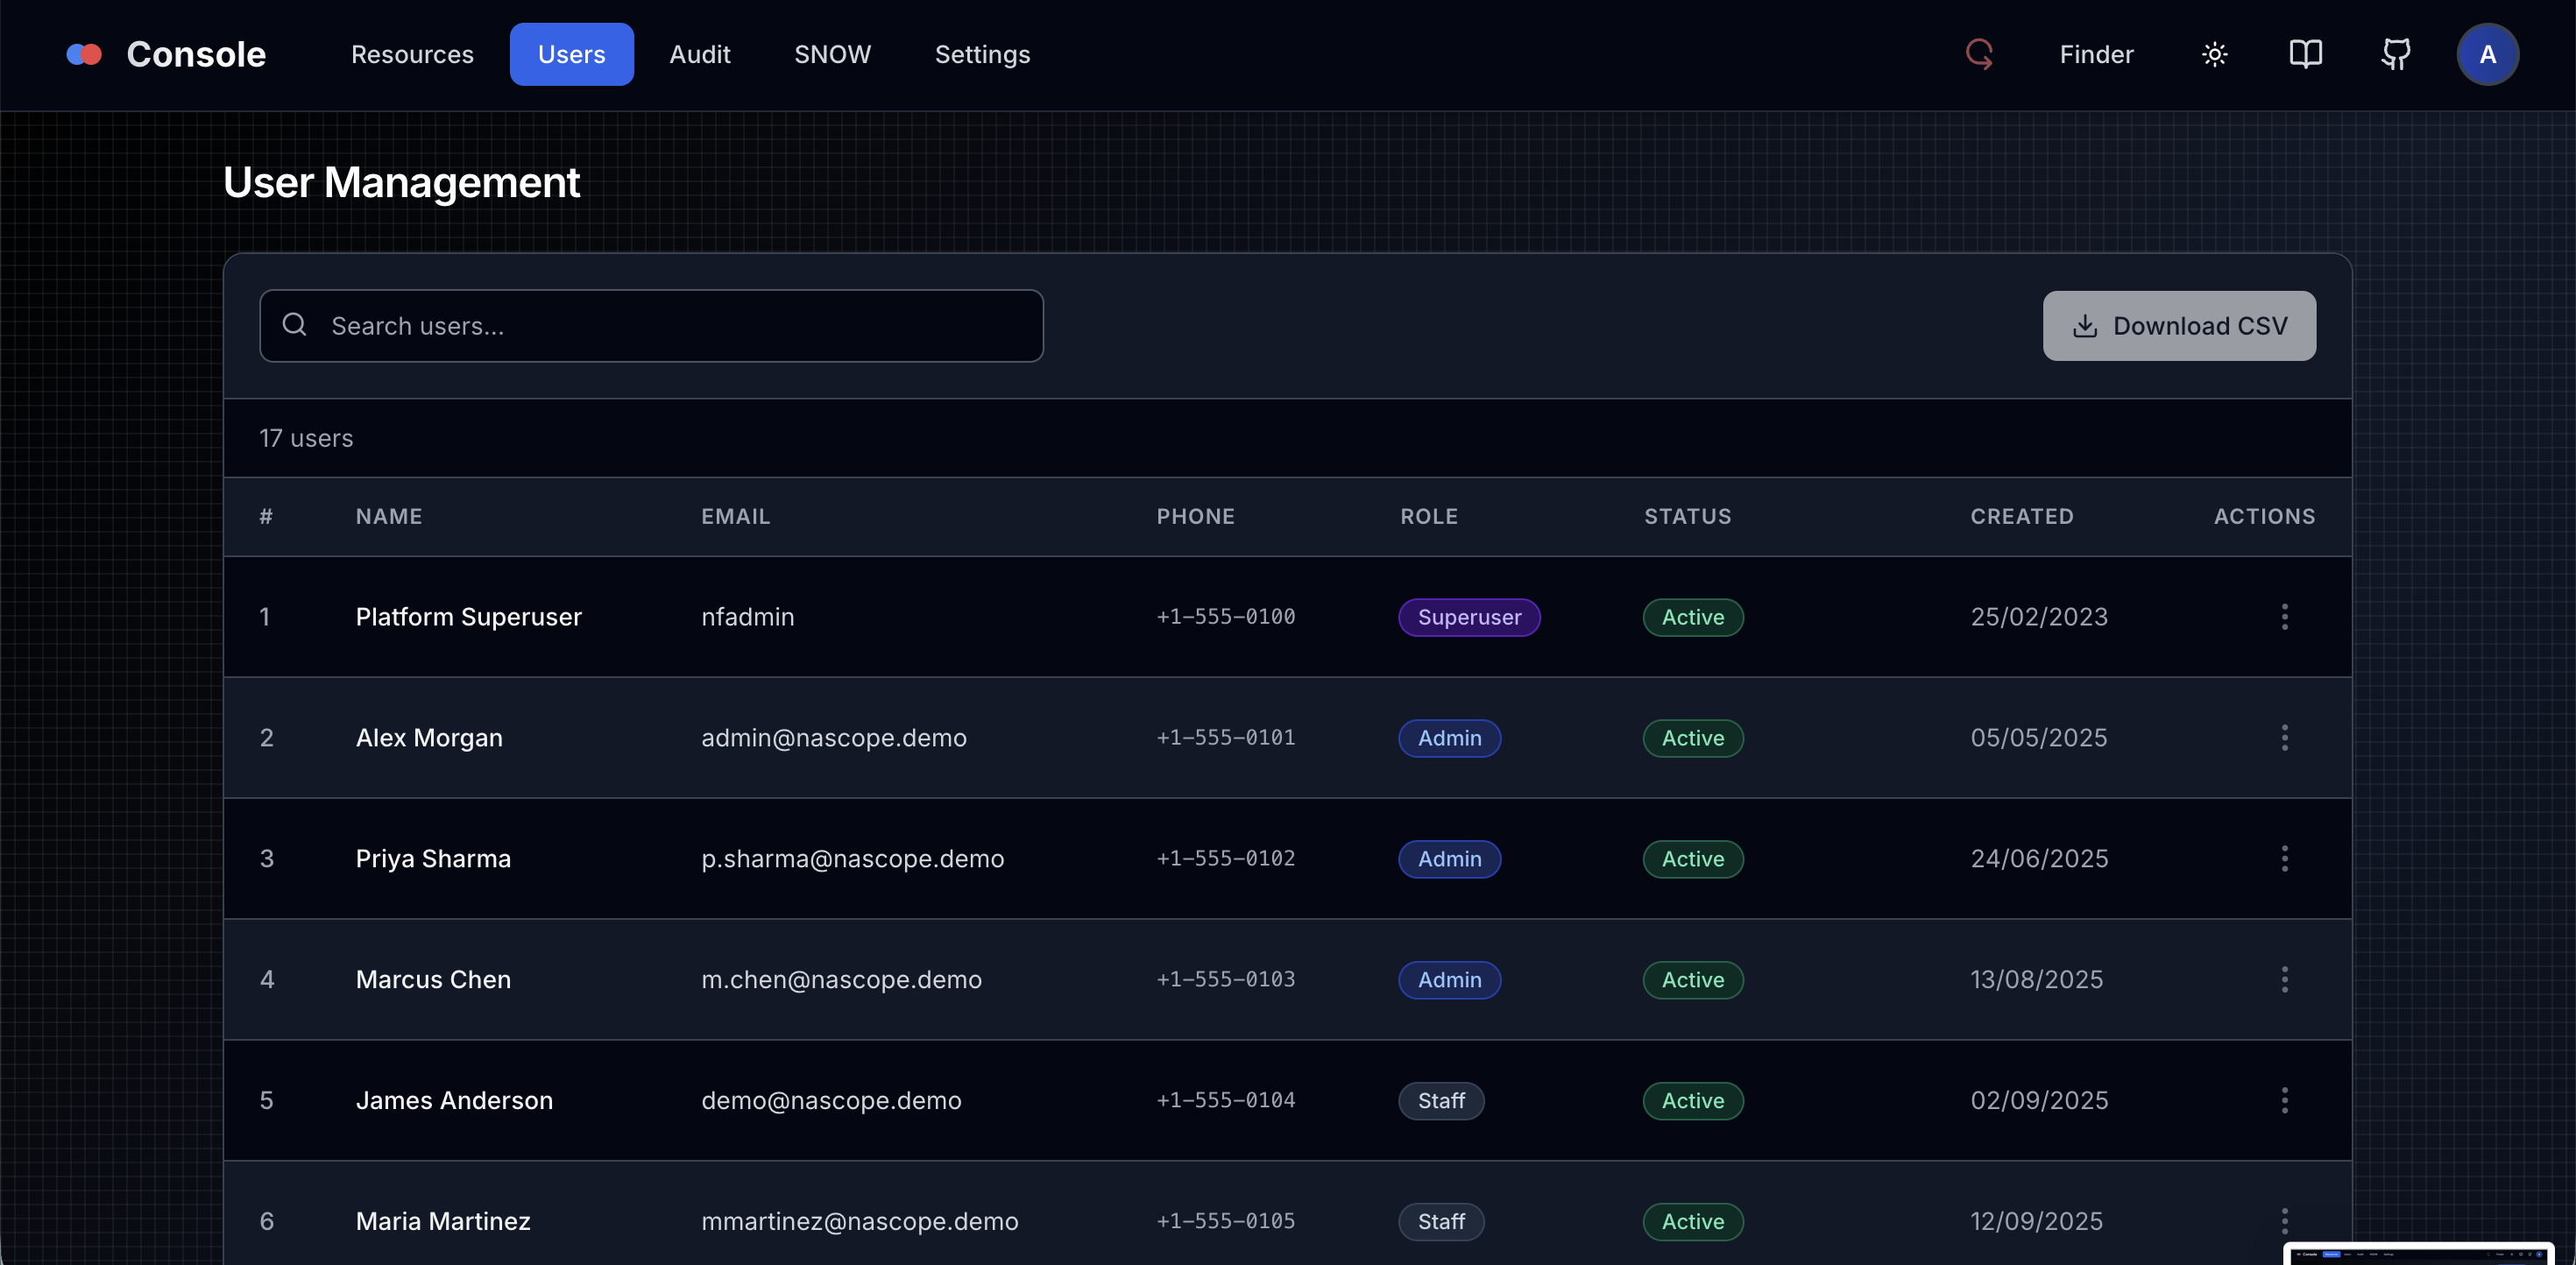Open actions menu for Alex Morgan
The width and height of the screenshot is (2576, 1265).
click(x=2284, y=738)
